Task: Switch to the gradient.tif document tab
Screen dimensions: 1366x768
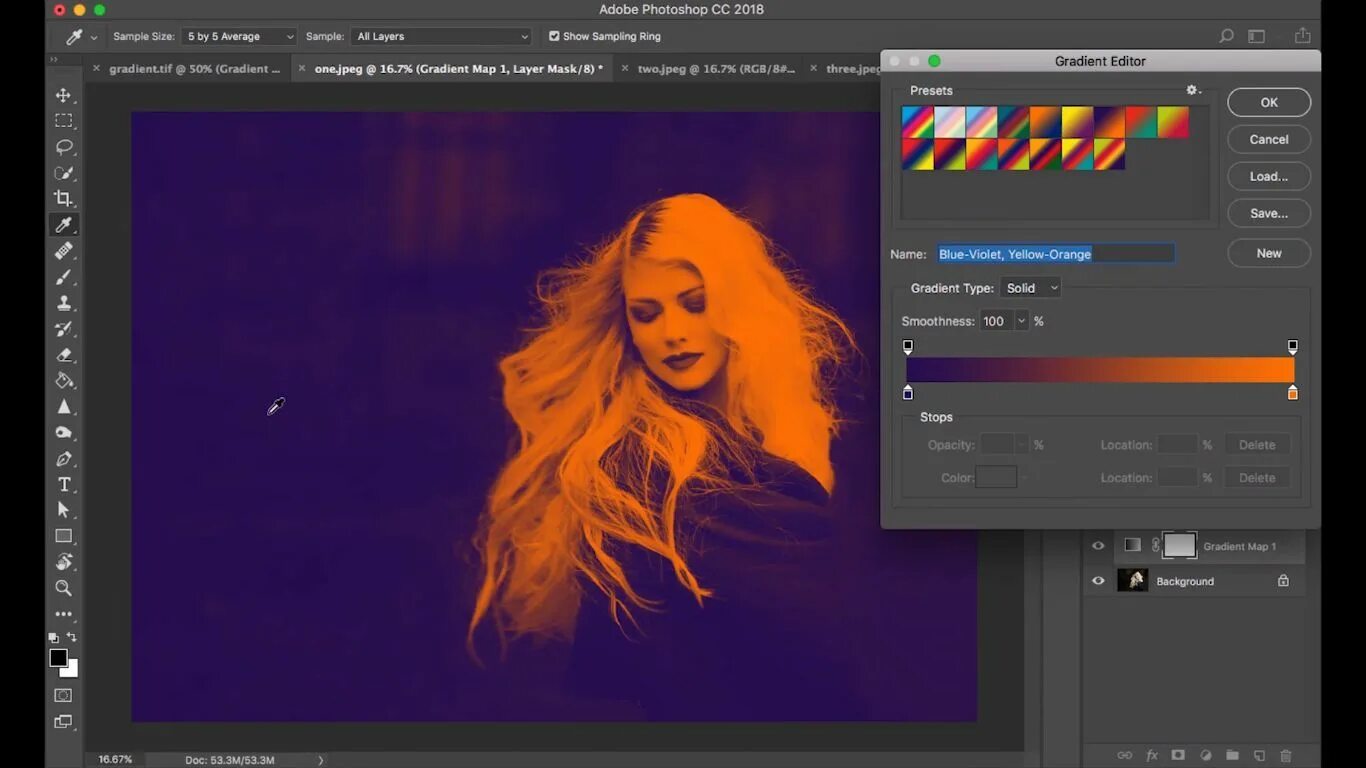Action: click(x=194, y=69)
